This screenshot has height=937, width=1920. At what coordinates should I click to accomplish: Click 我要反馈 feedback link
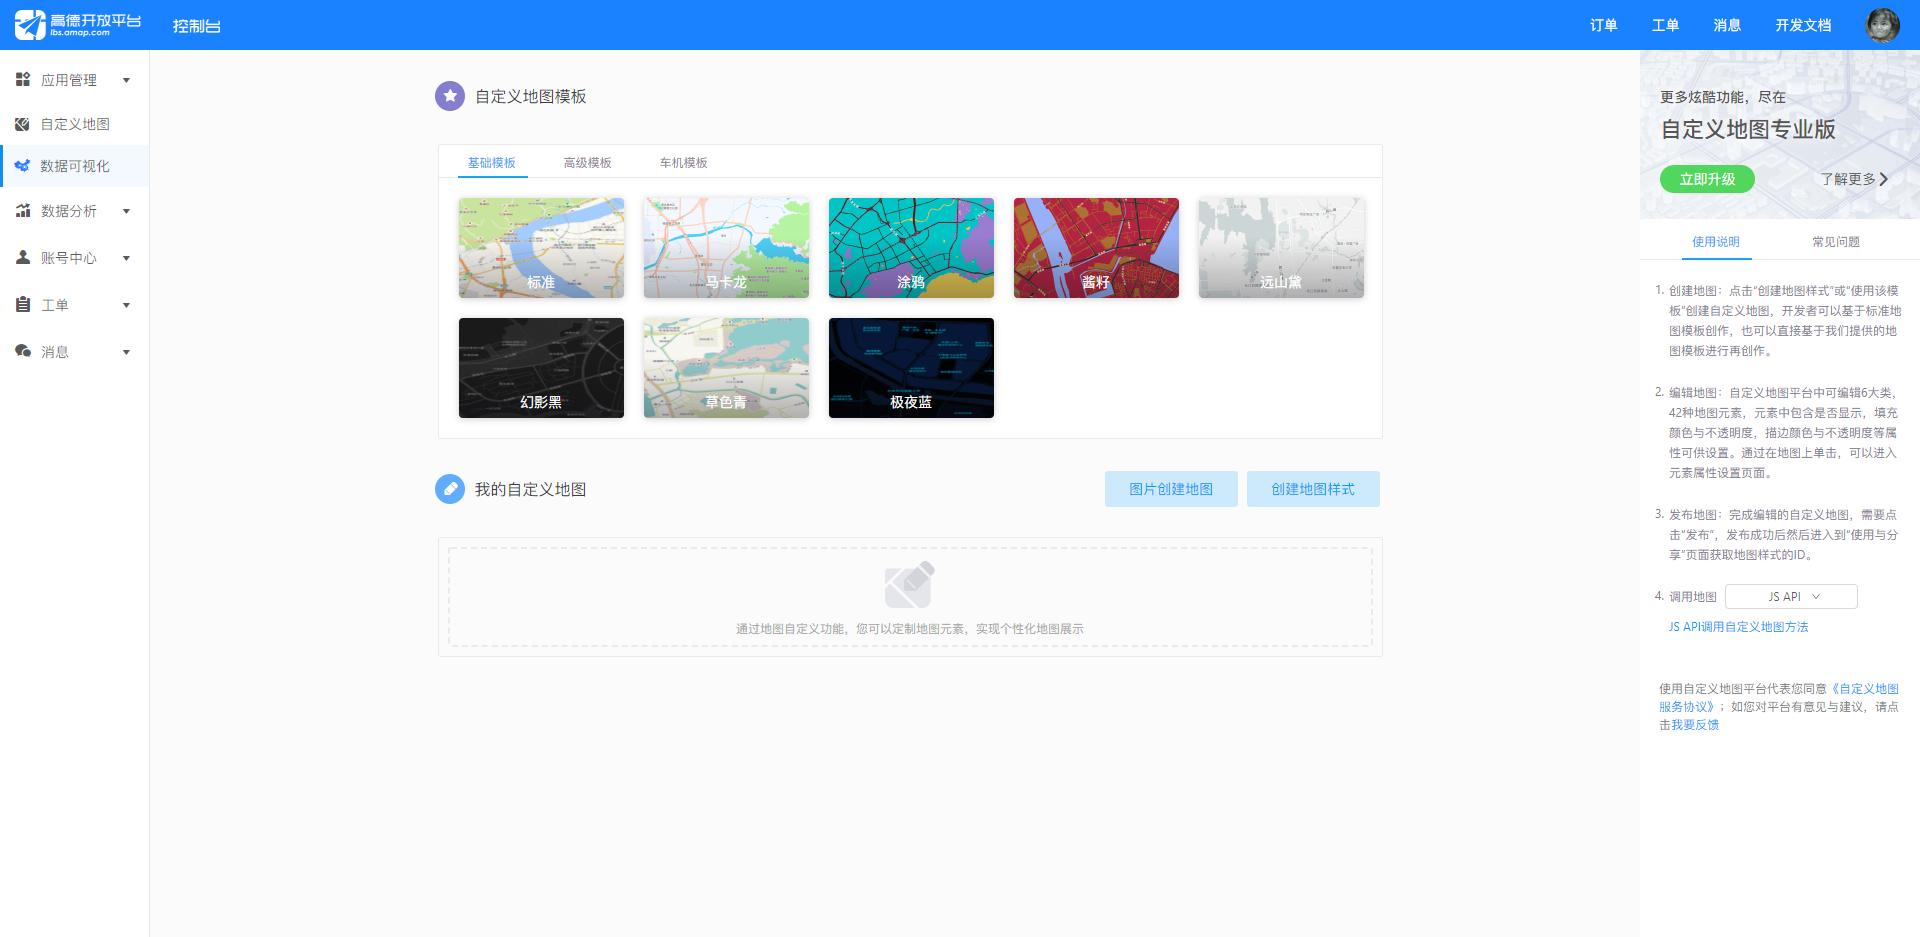pyautogui.click(x=1696, y=724)
